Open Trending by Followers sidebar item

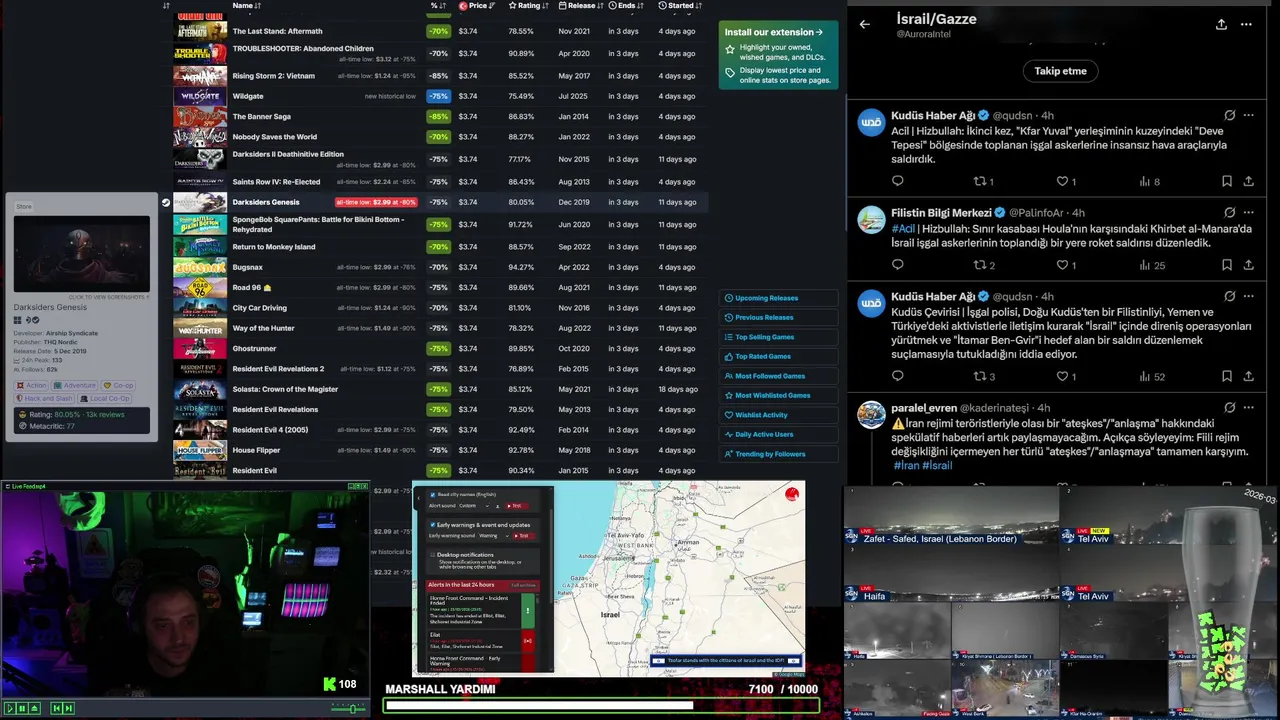click(778, 454)
